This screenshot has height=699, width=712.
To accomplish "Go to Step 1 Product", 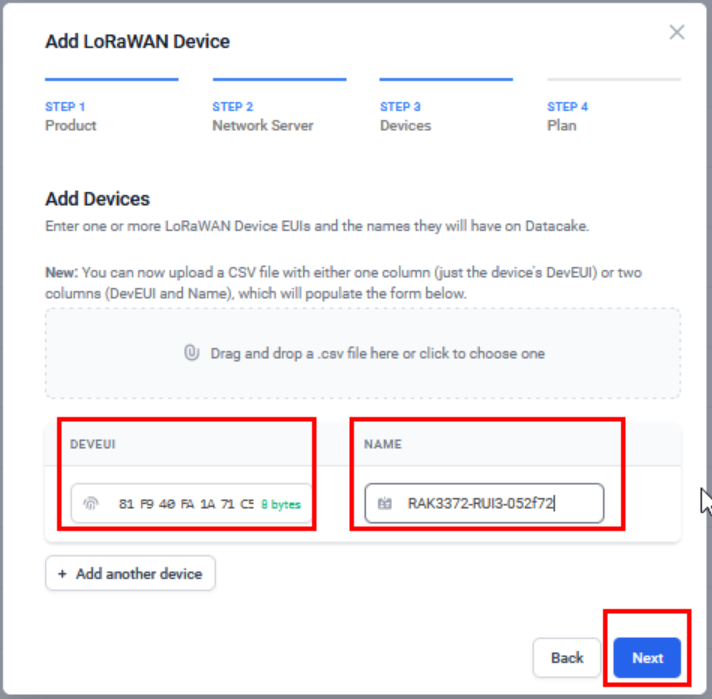I will coord(70,116).
